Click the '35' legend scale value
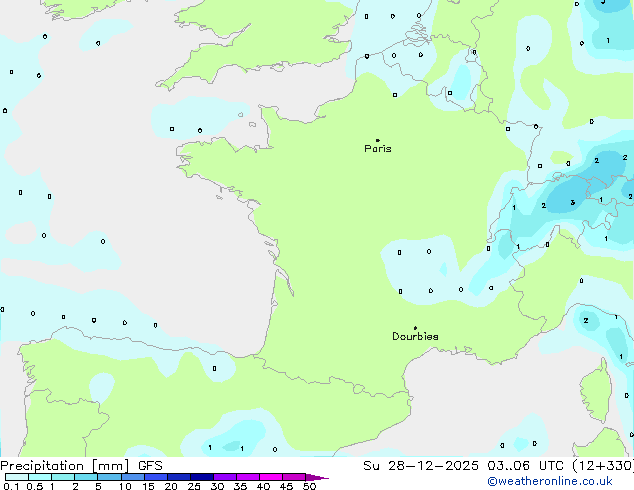Screen dimensions: 634x490 pos(240,486)
